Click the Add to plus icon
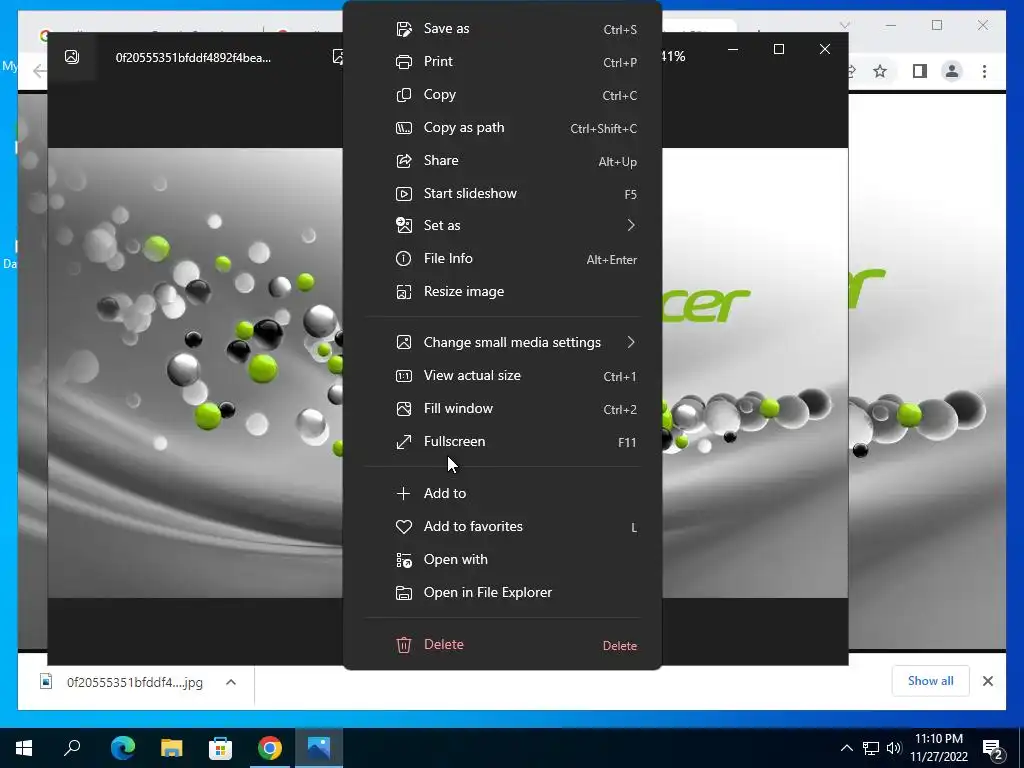Screen dimensions: 1024x768 404,494
